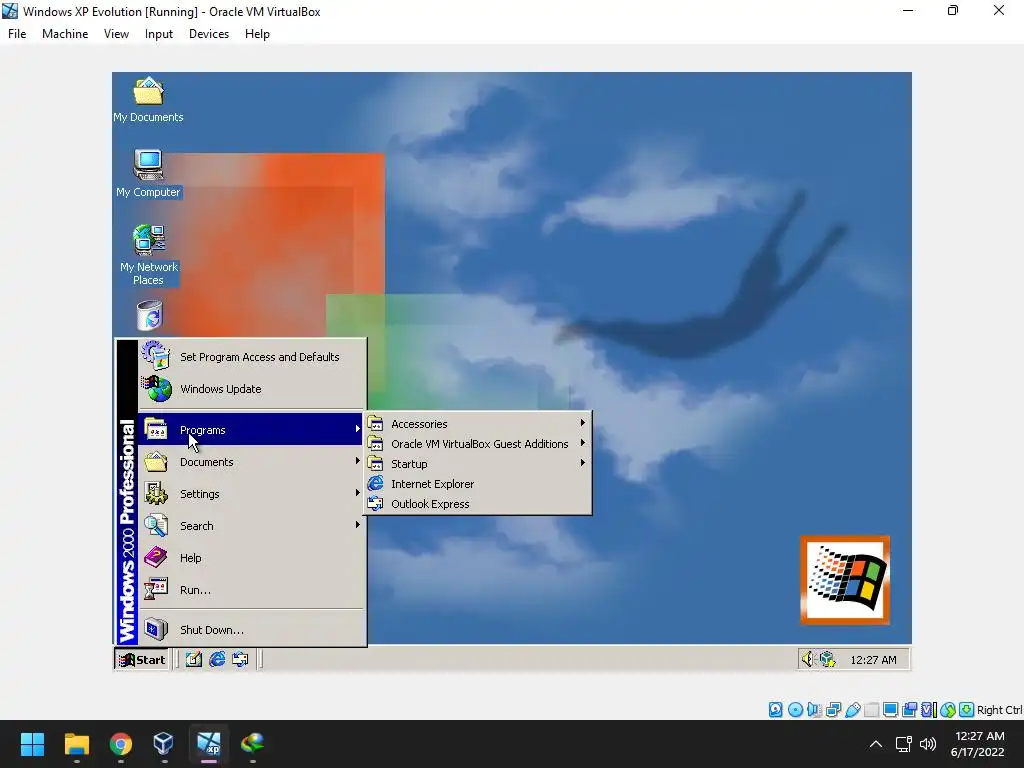The width and height of the screenshot is (1024, 768).
Task: Select the My Network Places icon
Action: coord(148,255)
